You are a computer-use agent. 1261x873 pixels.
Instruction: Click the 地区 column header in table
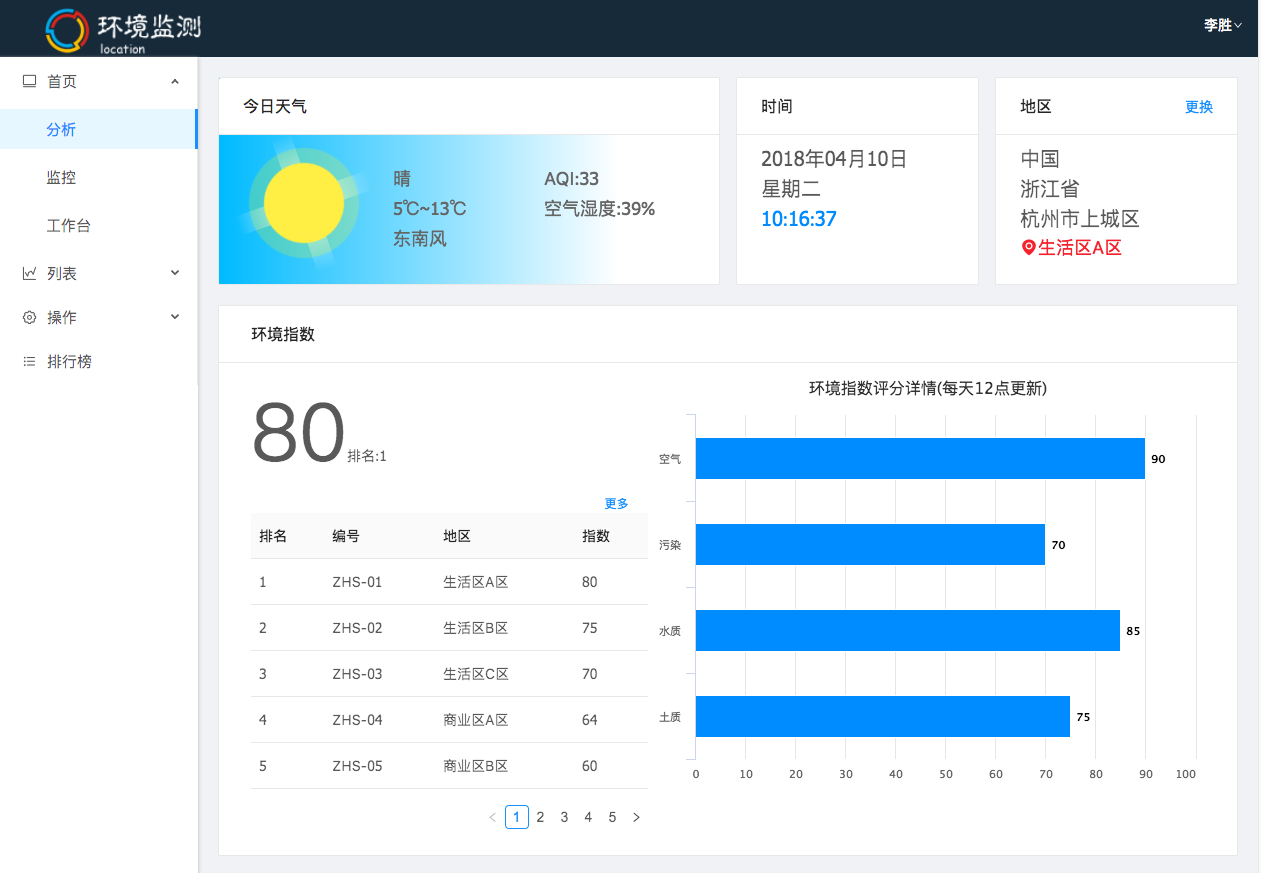457,536
